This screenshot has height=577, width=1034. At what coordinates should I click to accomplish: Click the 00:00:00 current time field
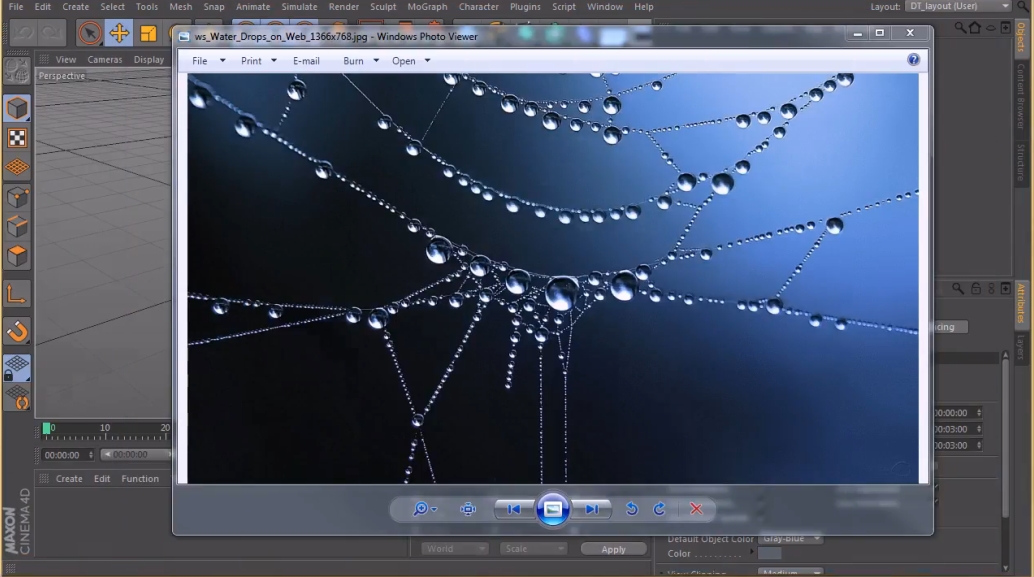(68, 455)
